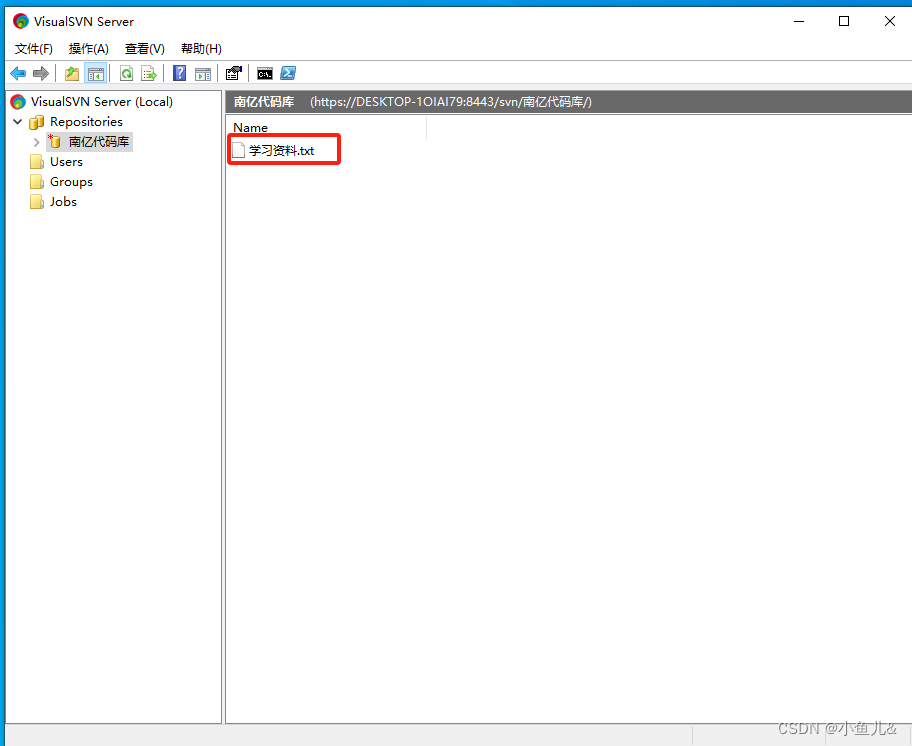The image size is (912, 746).
Task: Open the 文件(F) menu
Action: click(33, 48)
